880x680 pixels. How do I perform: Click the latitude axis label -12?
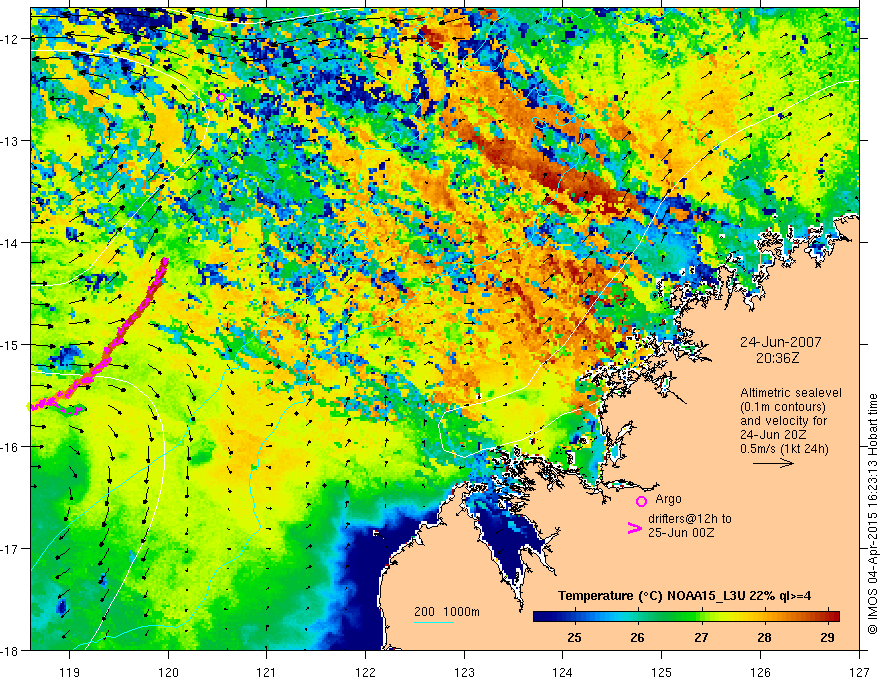(10, 39)
